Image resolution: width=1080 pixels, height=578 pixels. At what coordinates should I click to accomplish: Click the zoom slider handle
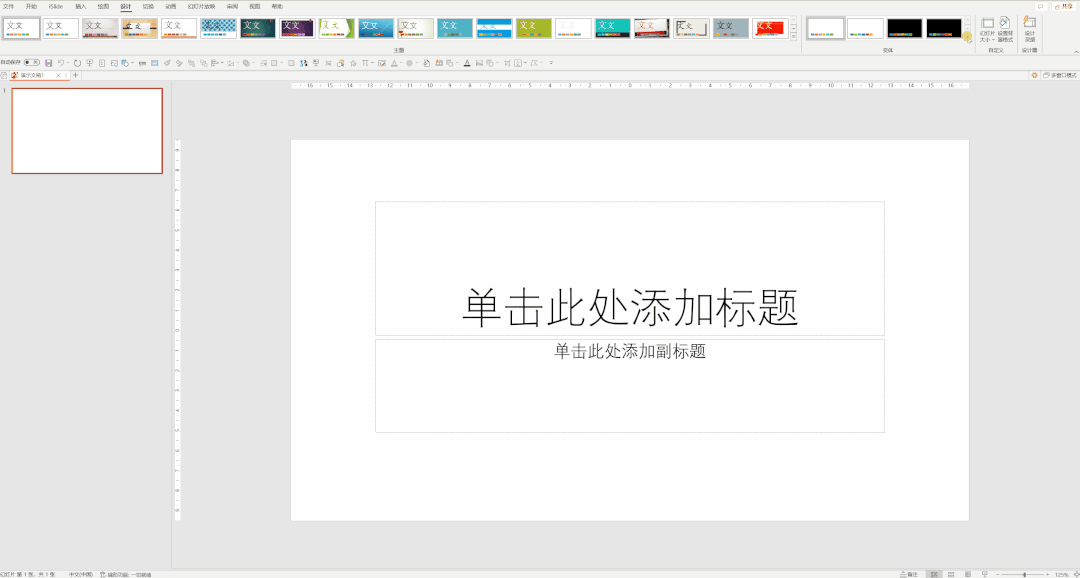pos(1024,574)
